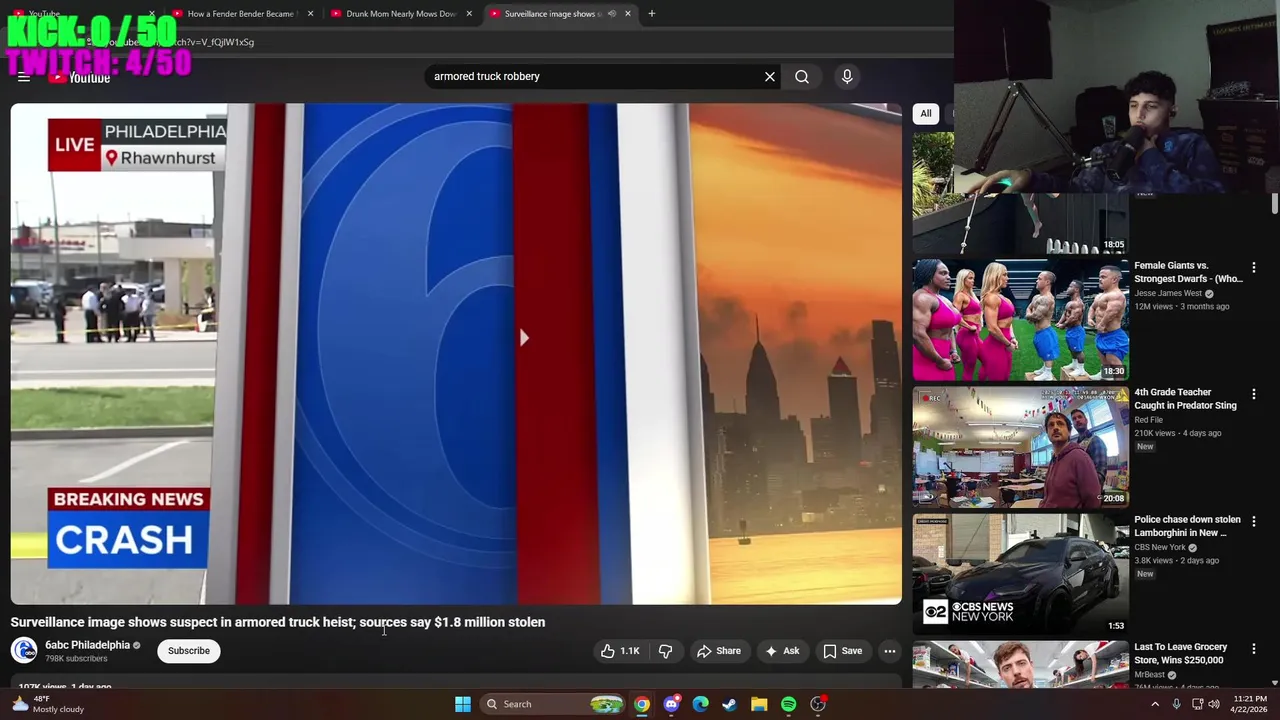Open options menu for Lamborghini chase video
Viewport: 1280px width, 720px height.
tap(1253, 521)
